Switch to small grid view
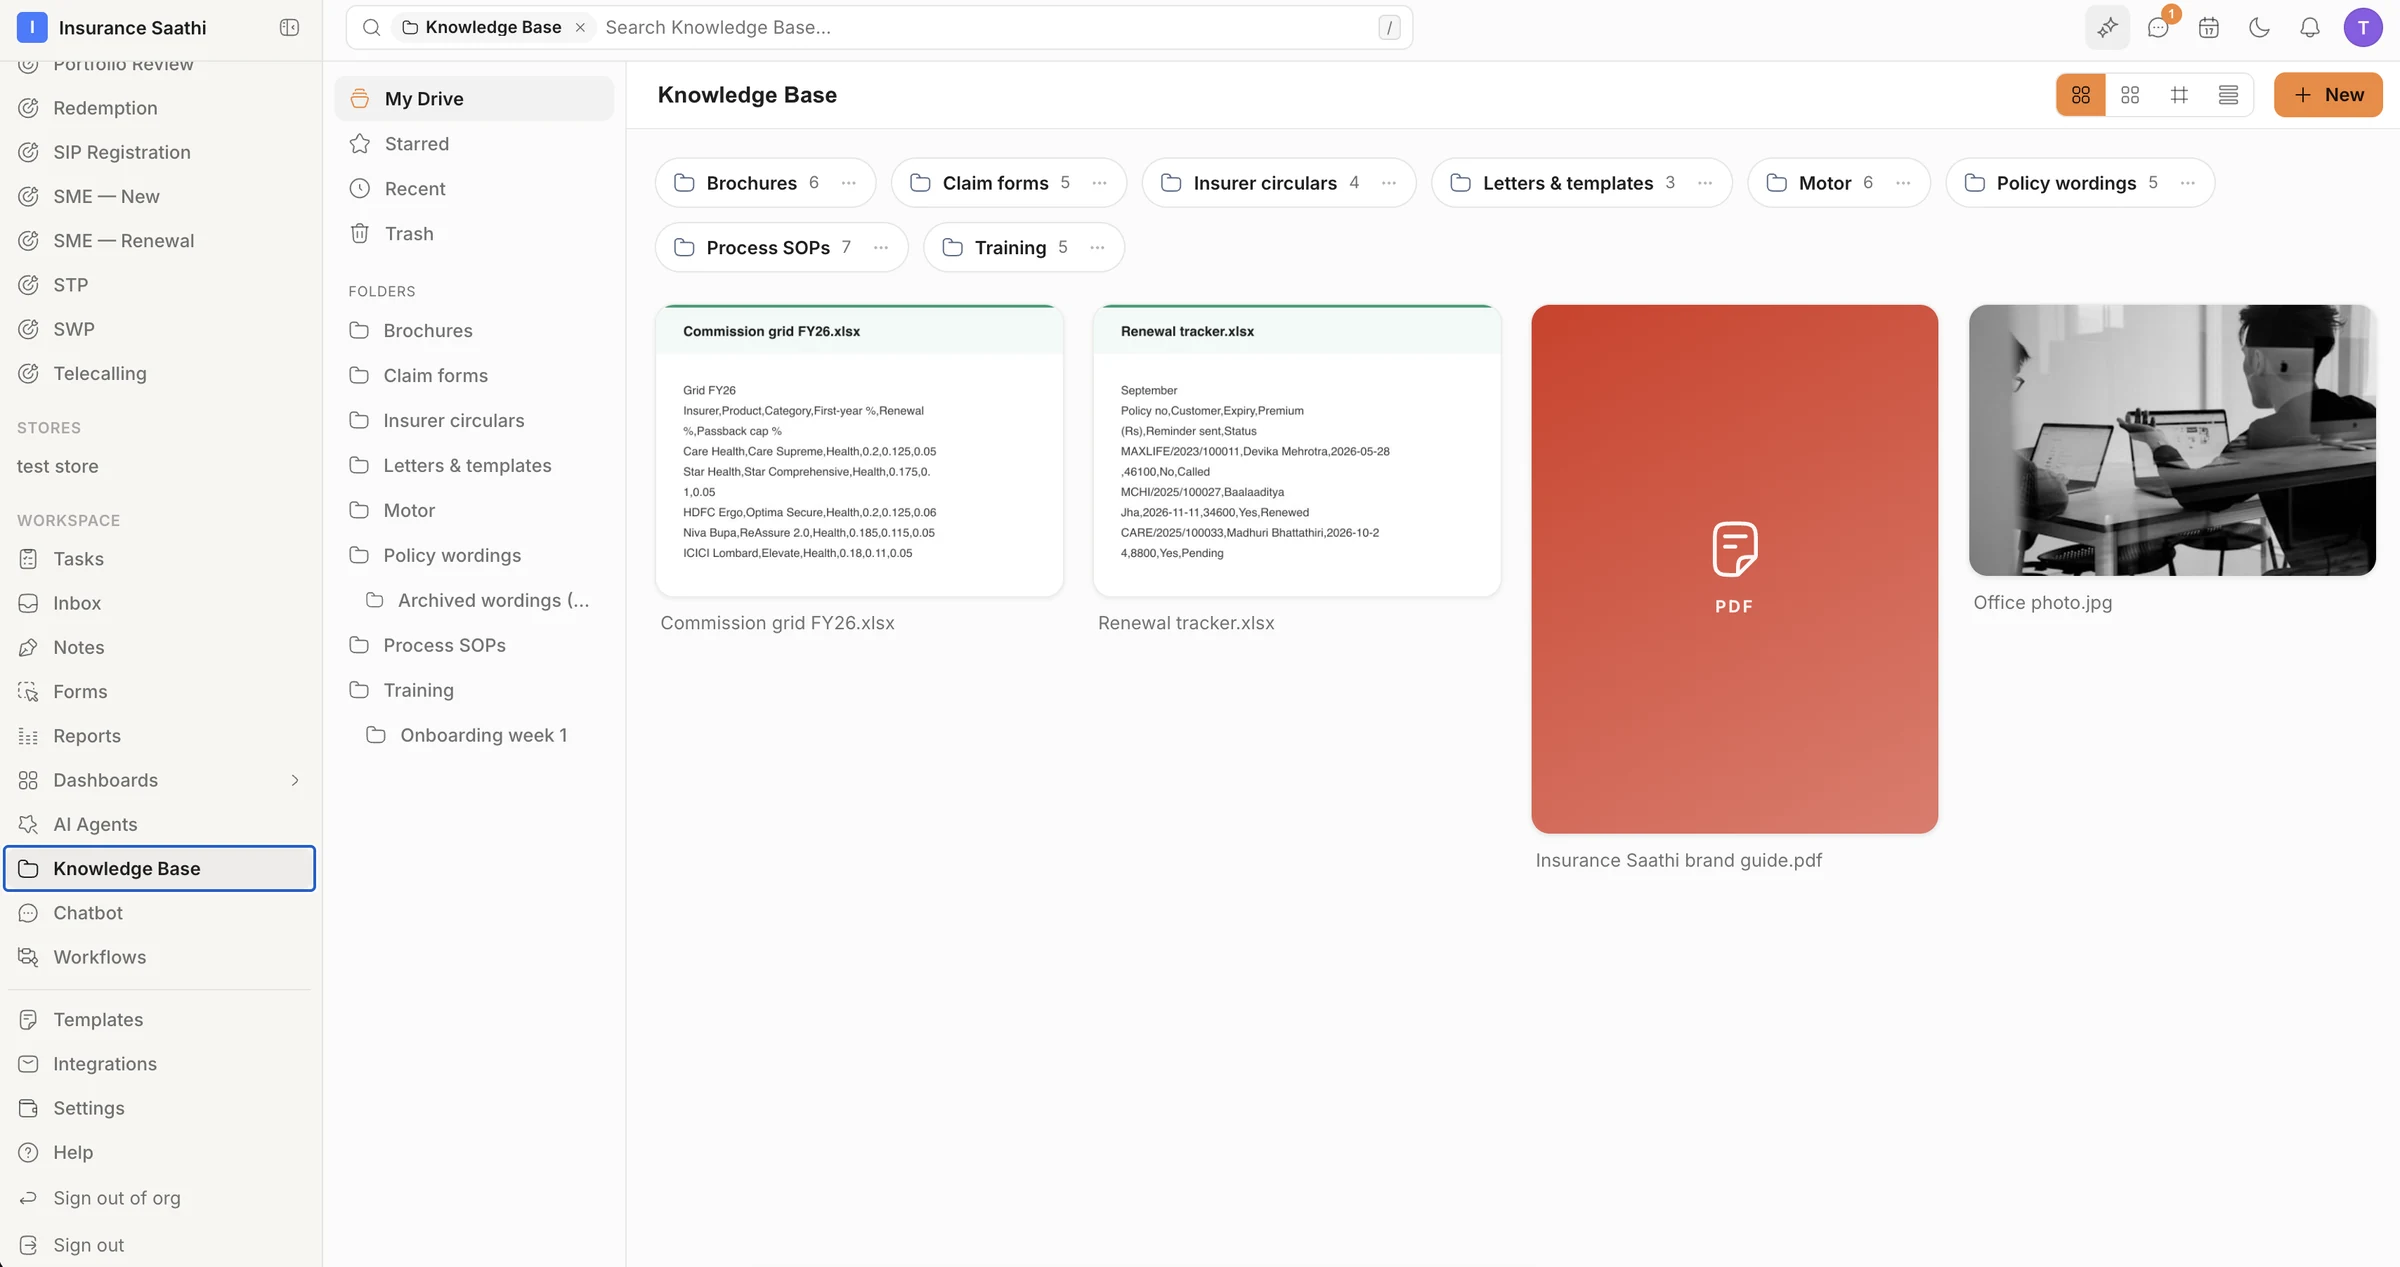The image size is (2400, 1267). coord(2130,95)
